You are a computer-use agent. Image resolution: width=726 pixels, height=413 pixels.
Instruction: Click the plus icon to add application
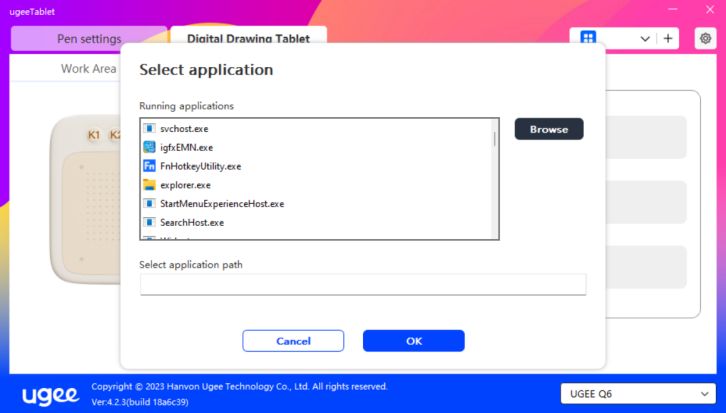coord(668,38)
